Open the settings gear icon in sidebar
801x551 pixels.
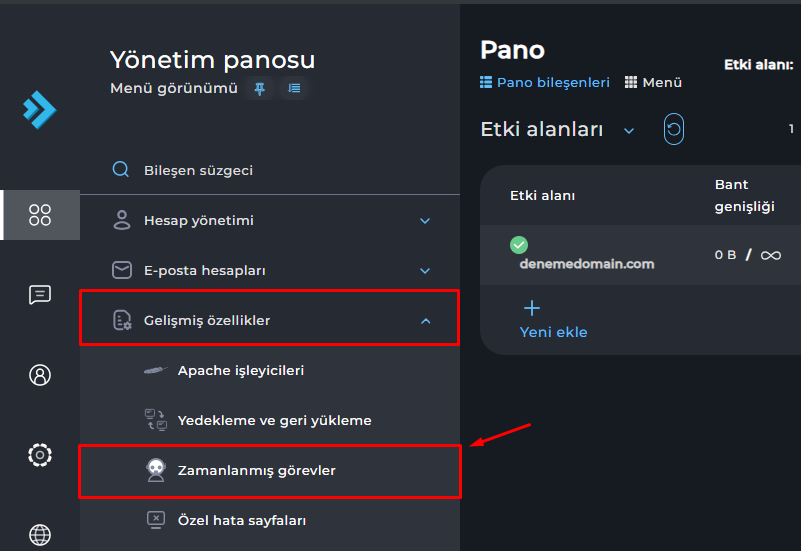40,455
